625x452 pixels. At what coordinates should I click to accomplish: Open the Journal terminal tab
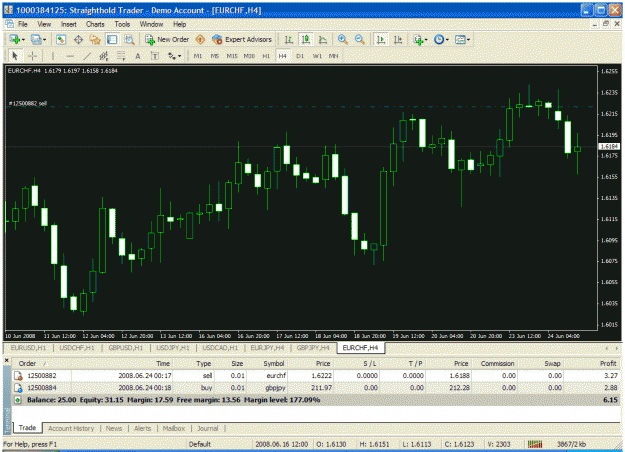coord(208,428)
